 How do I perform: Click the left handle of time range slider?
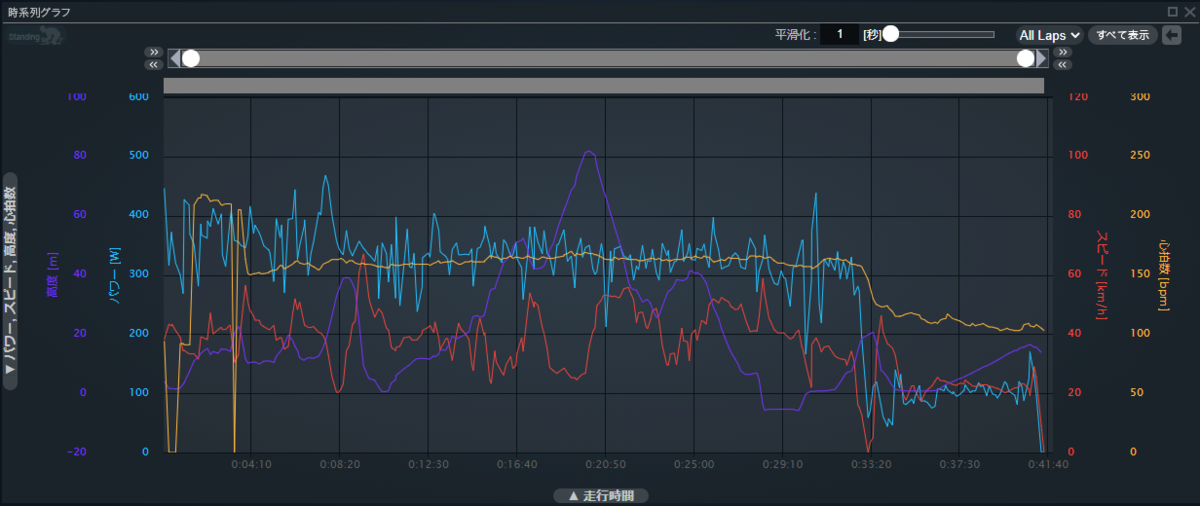tap(191, 59)
